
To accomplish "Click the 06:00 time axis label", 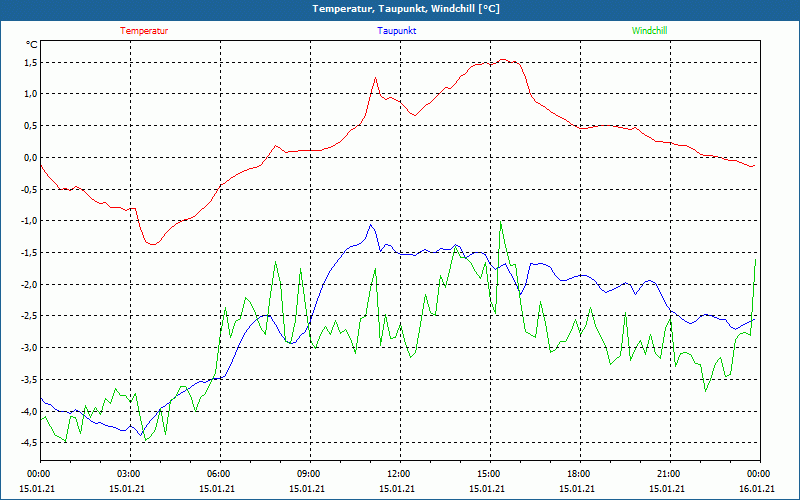I will (x=220, y=473).
